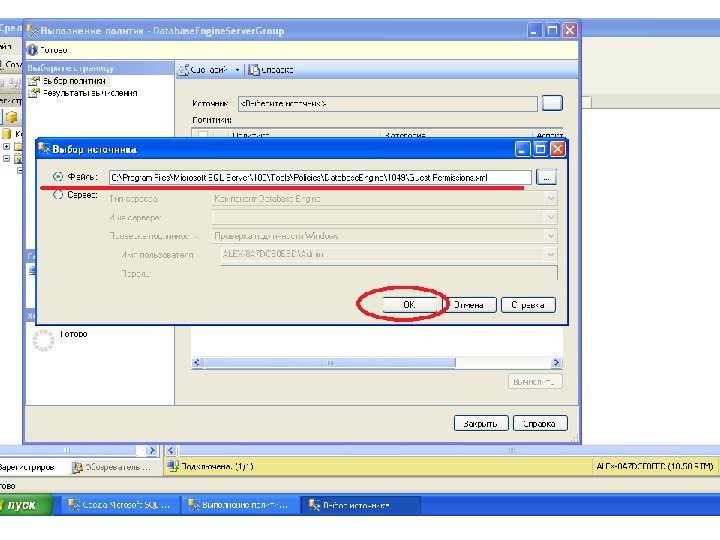Click right arrow of Management Studio left scrollbar

[152, 450]
